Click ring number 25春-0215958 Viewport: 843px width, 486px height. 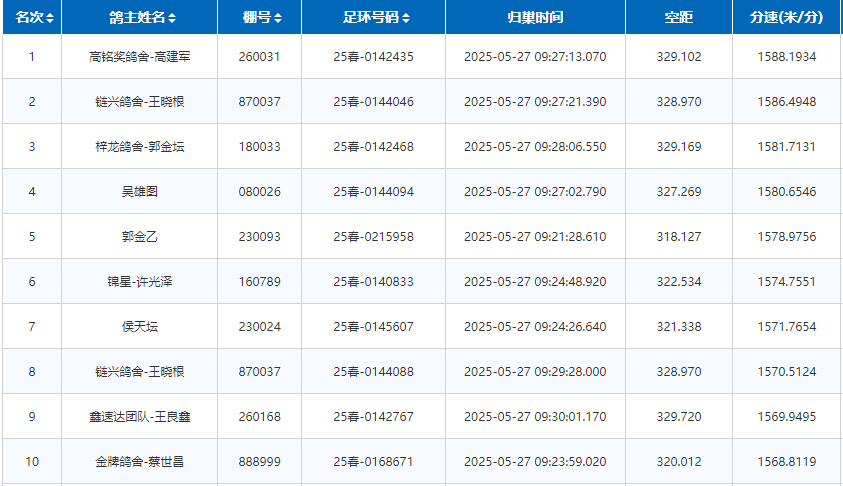374,237
